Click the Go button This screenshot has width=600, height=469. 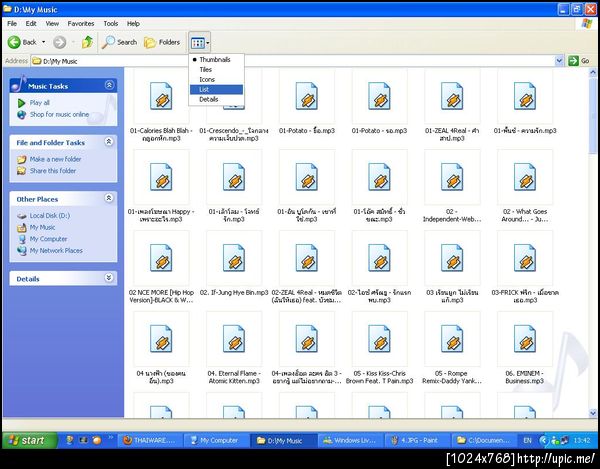[x=579, y=61]
